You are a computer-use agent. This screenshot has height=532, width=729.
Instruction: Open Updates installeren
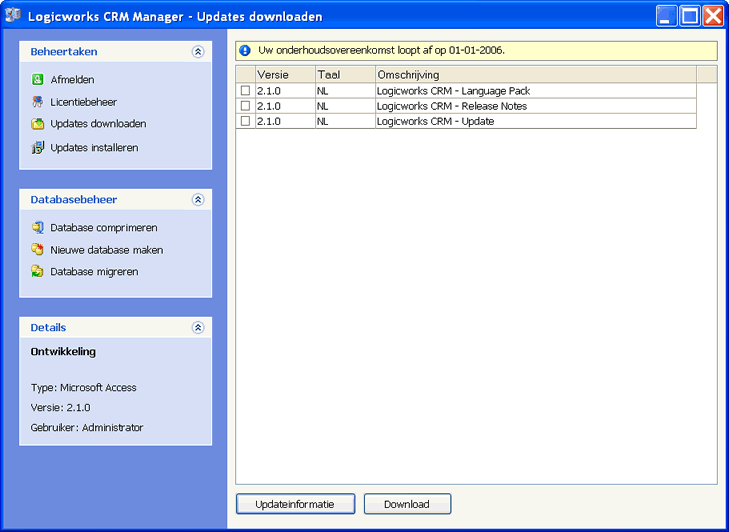click(94, 148)
